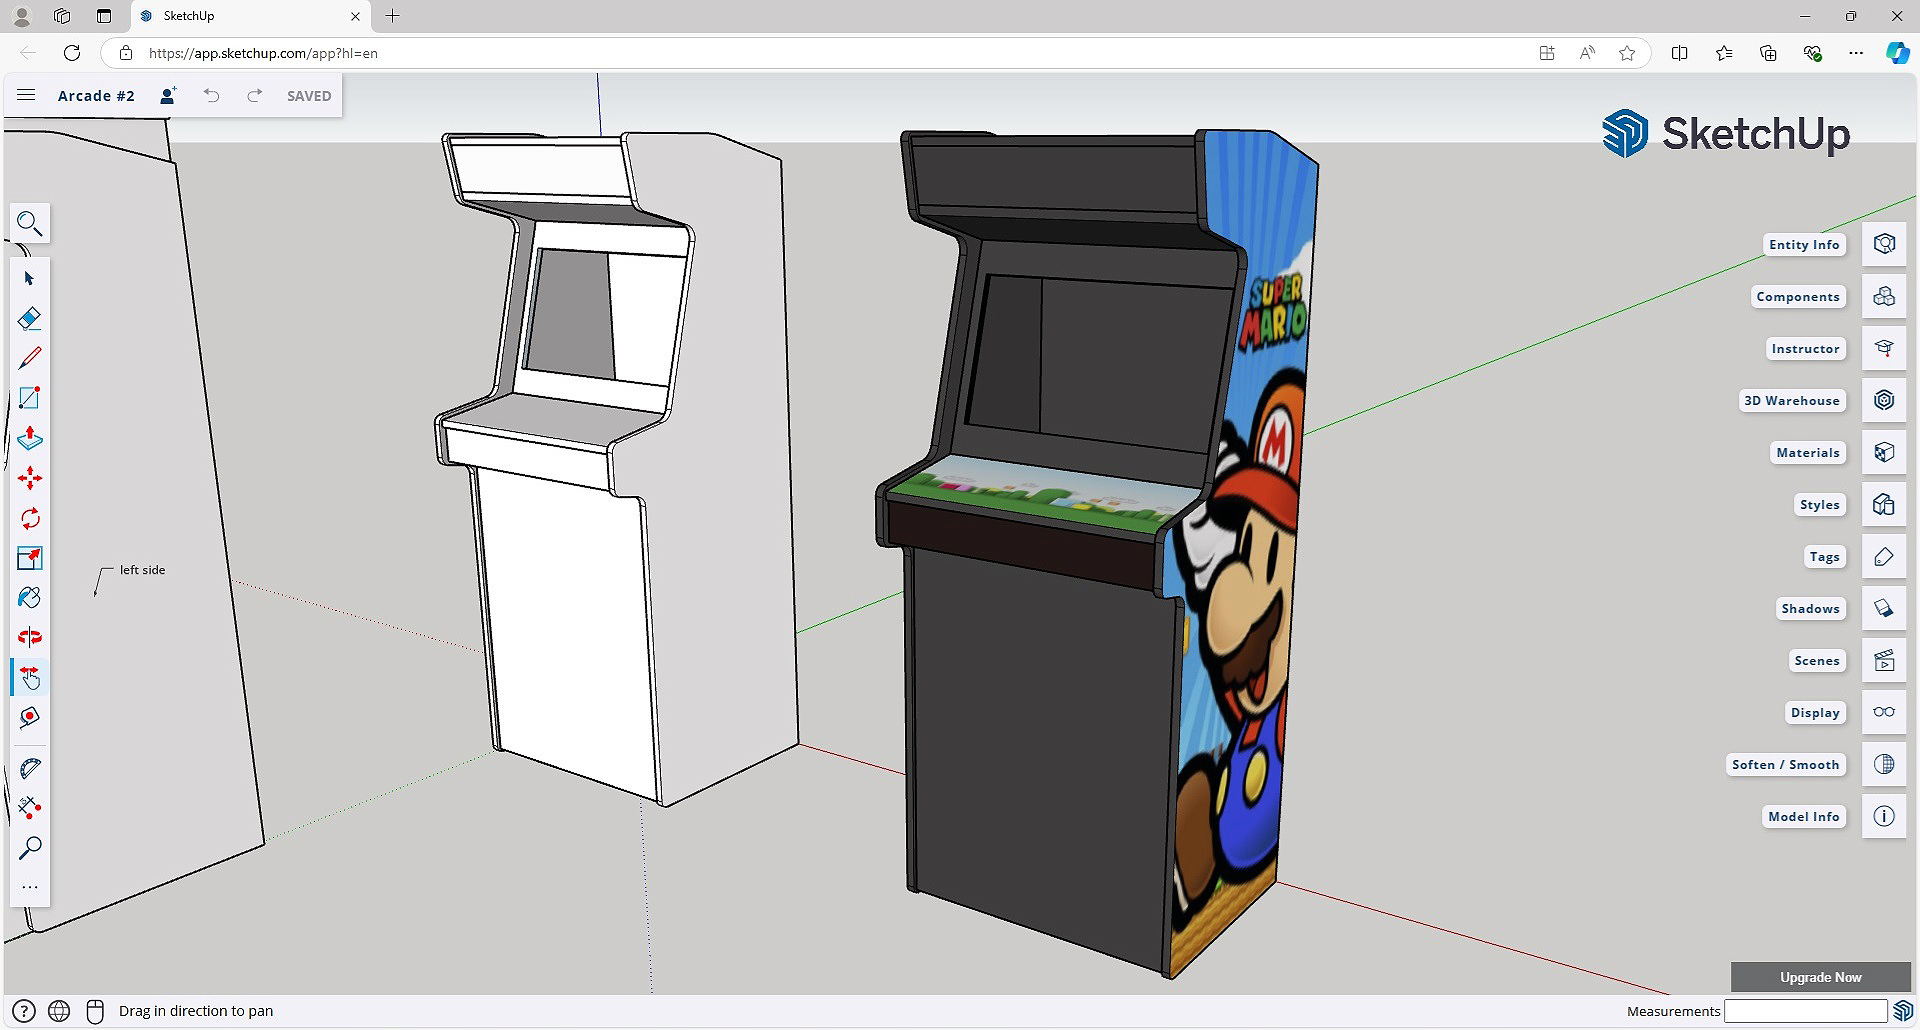The image size is (1920, 1030).
Task: Activate the Push/Pull tool
Action: [30, 438]
